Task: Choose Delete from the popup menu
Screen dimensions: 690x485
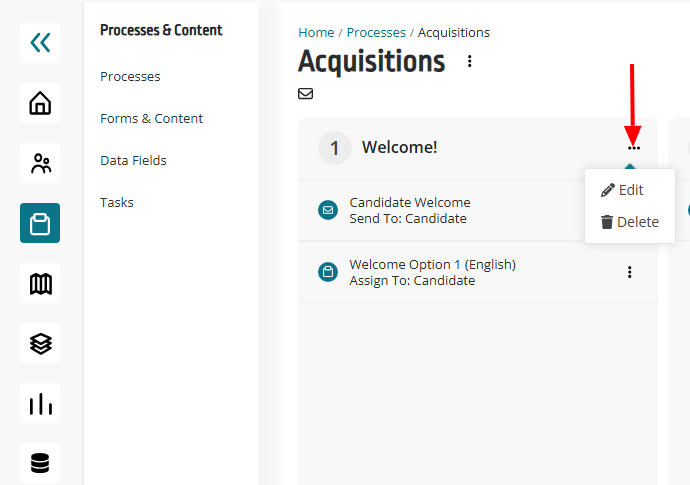Action: click(630, 222)
